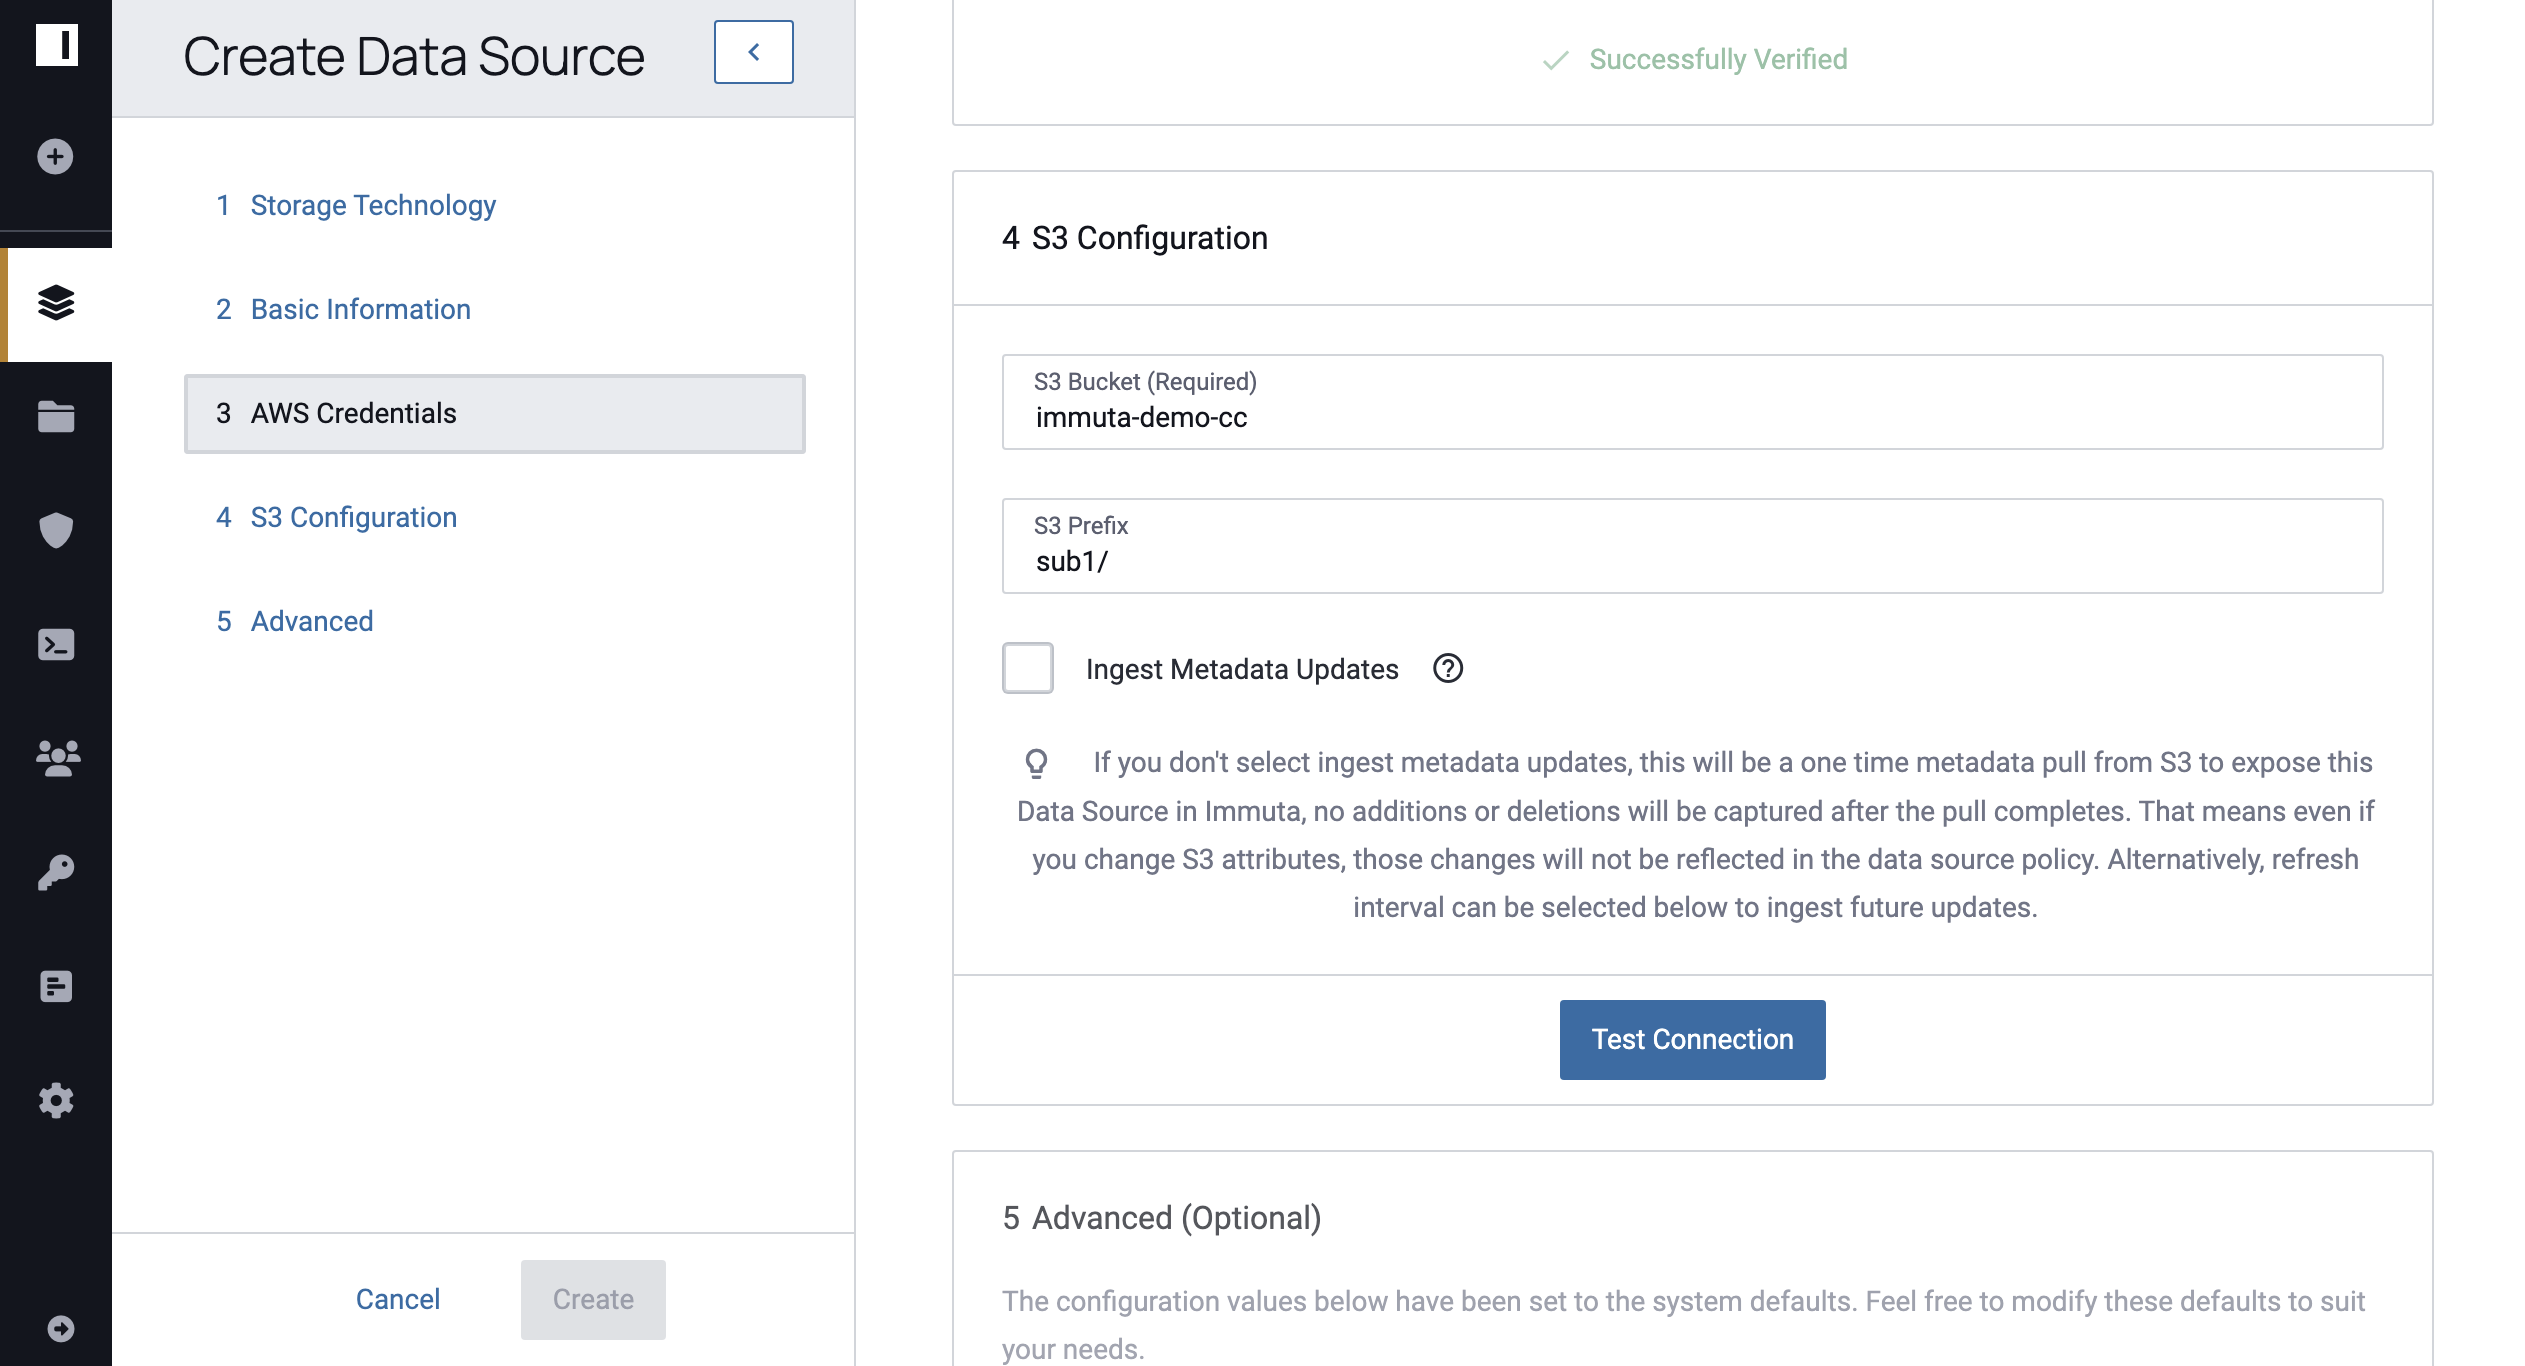The width and height of the screenshot is (2525, 1366).
Task: Click the Successfully Verified status text
Action: (x=1718, y=59)
